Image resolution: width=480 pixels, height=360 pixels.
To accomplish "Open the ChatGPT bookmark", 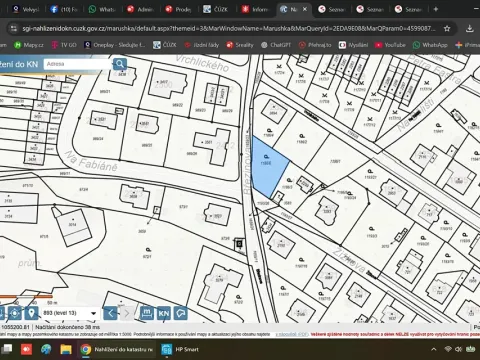I will 276,45.
